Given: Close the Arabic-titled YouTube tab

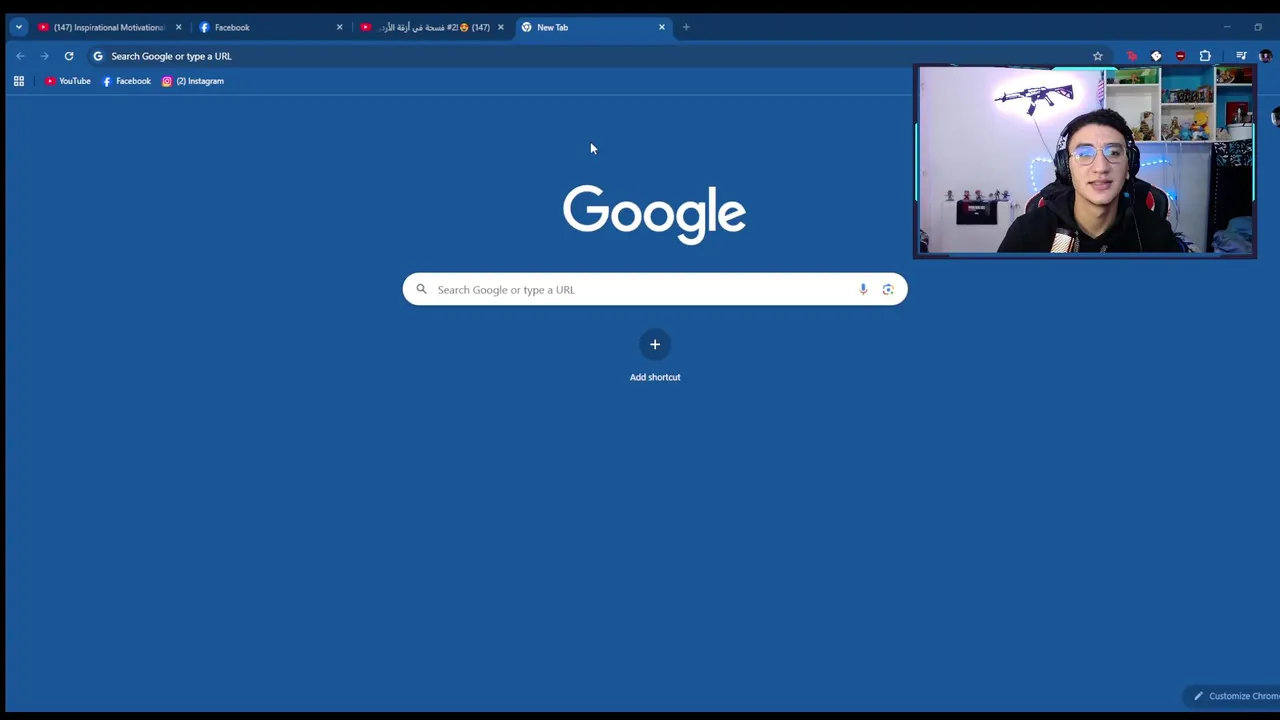Looking at the screenshot, I should pos(500,27).
